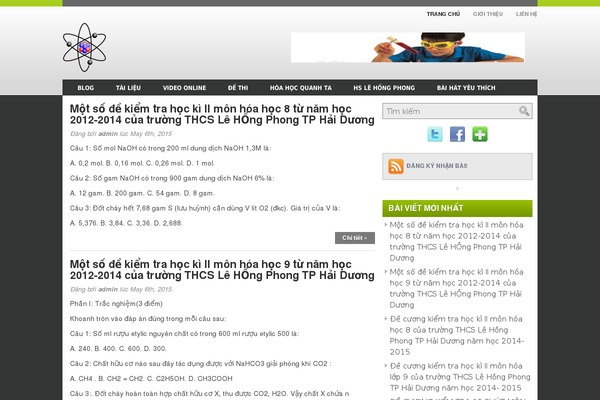Open sidebar Đề cương hóa học 8 link
This screenshot has width=600, height=400.
click(x=457, y=335)
